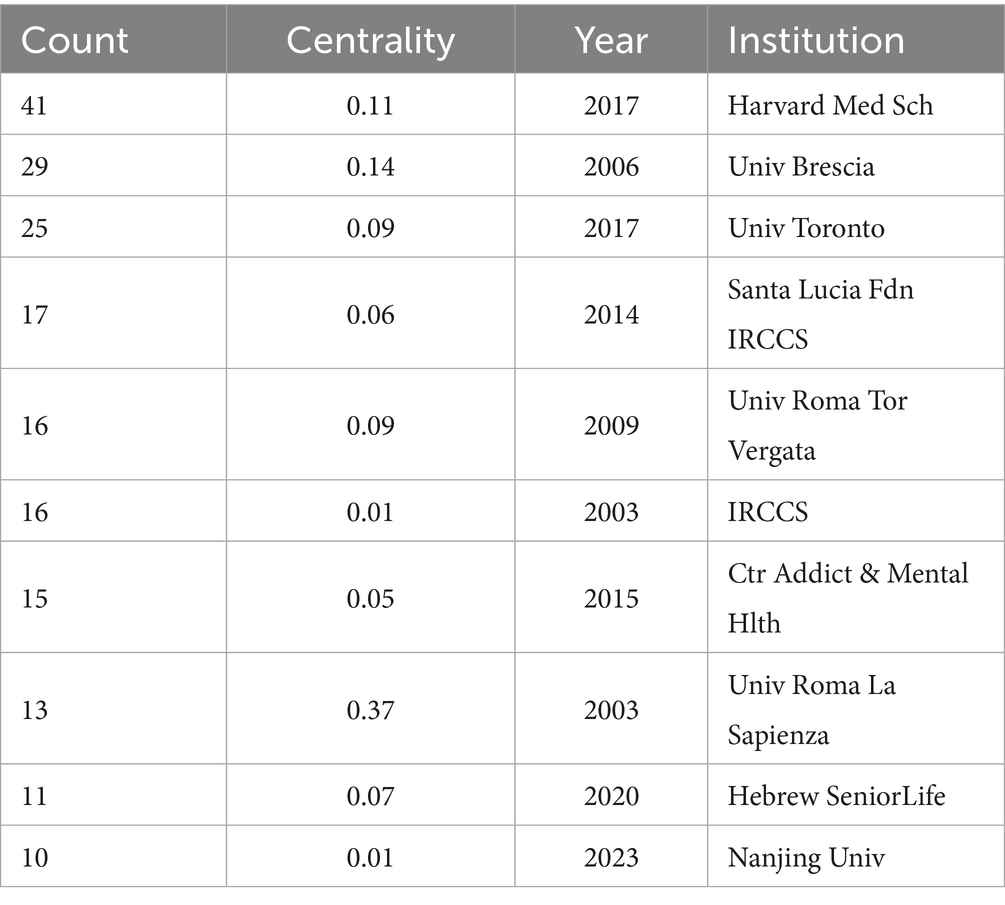
Task: Select the Santa Lucia Fdn IRCCS cell
Action: (x=821, y=314)
